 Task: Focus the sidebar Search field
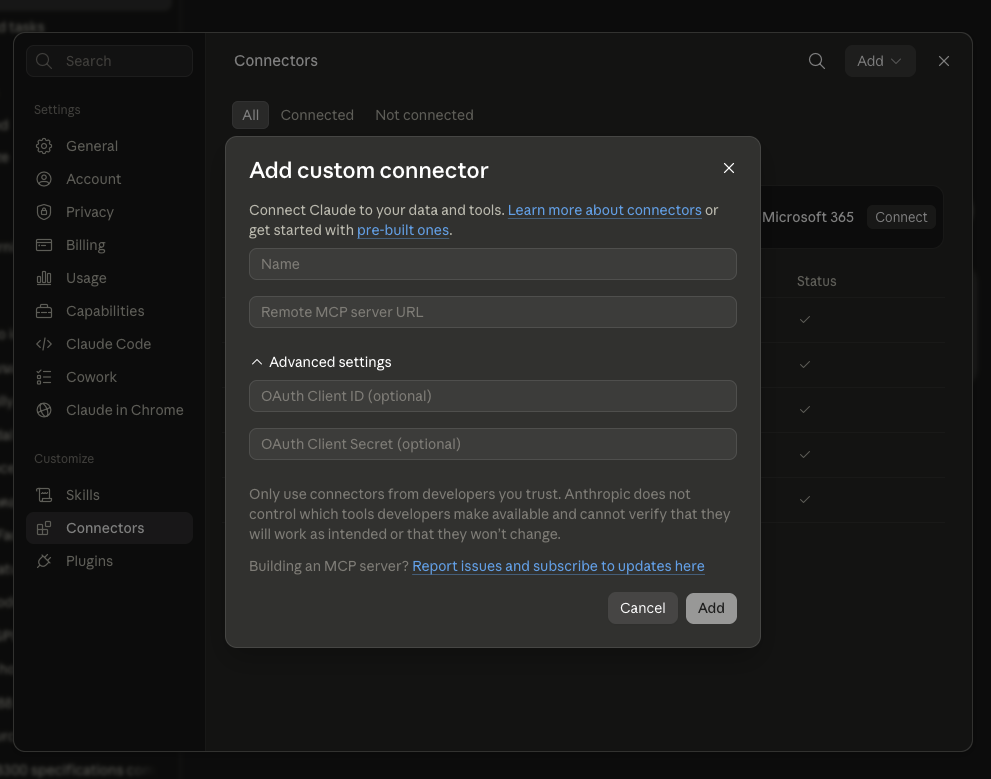click(109, 61)
